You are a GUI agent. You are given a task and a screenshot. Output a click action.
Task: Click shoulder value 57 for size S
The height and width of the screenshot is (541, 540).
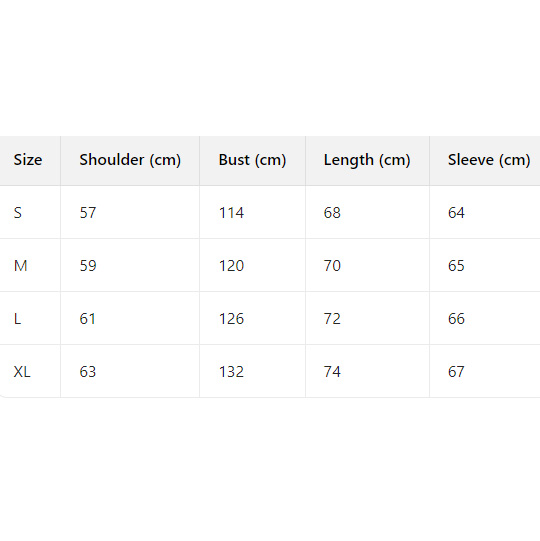click(88, 213)
